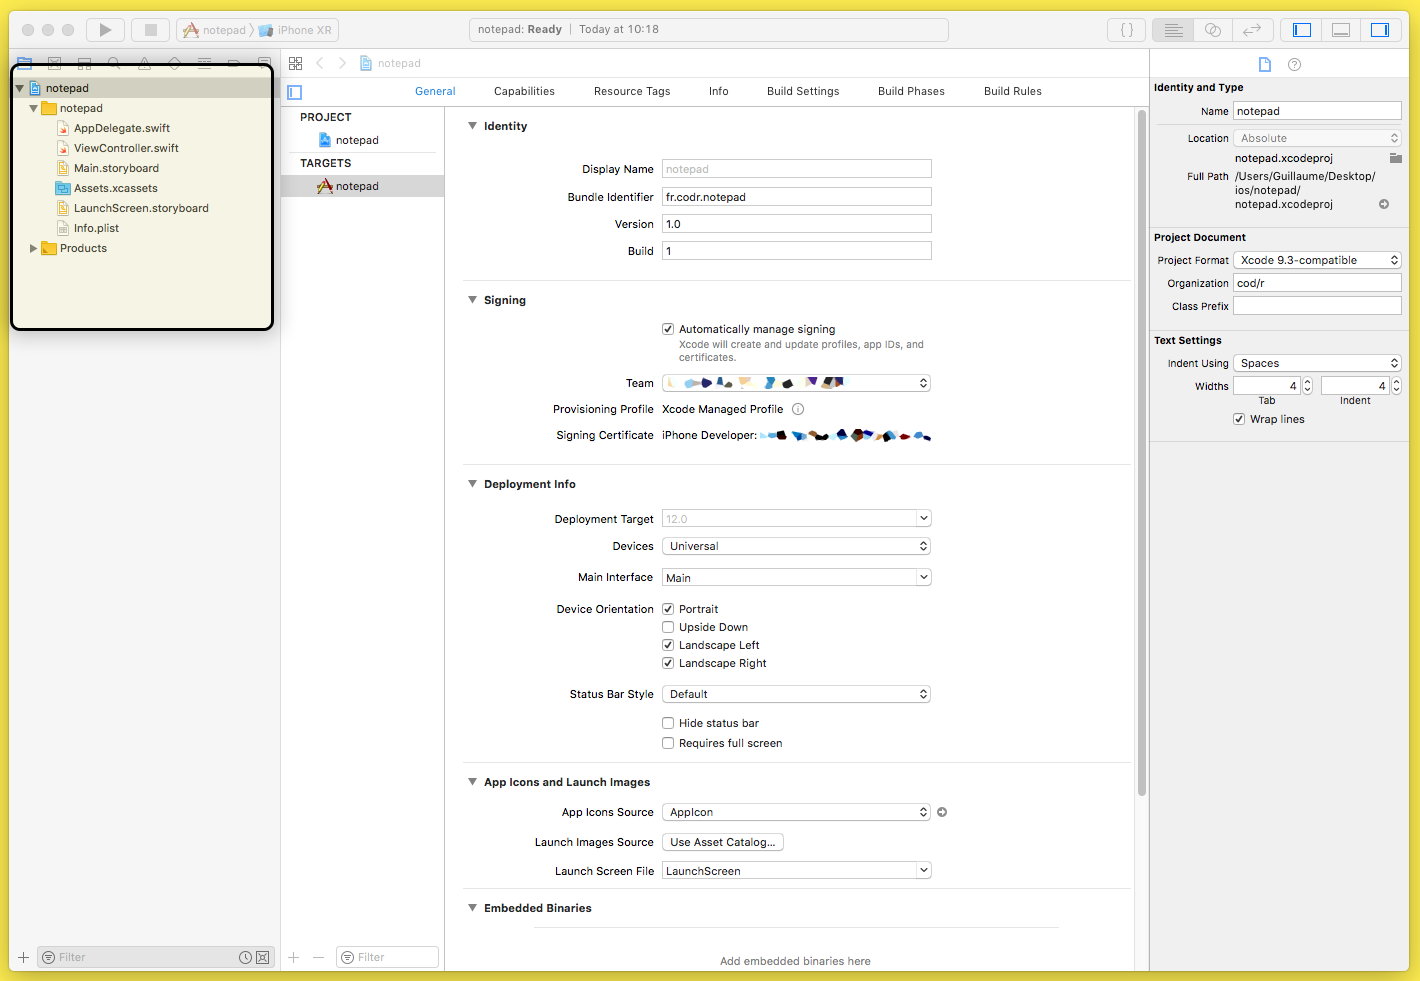Image resolution: width=1420 pixels, height=981 pixels.
Task: Toggle recently modified files filter (clock)
Action: pyautogui.click(x=245, y=957)
